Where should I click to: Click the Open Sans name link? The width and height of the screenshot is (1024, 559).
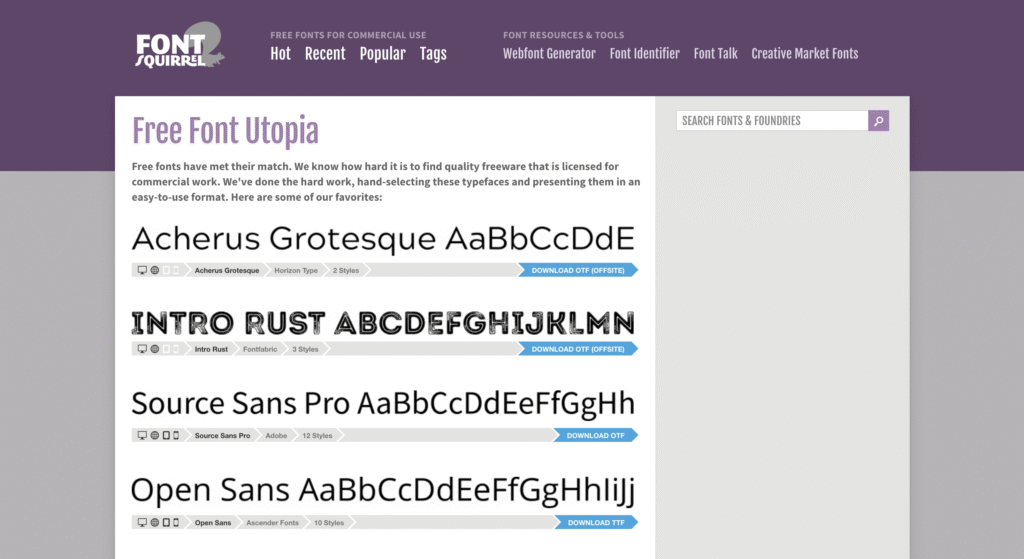pos(213,522)
